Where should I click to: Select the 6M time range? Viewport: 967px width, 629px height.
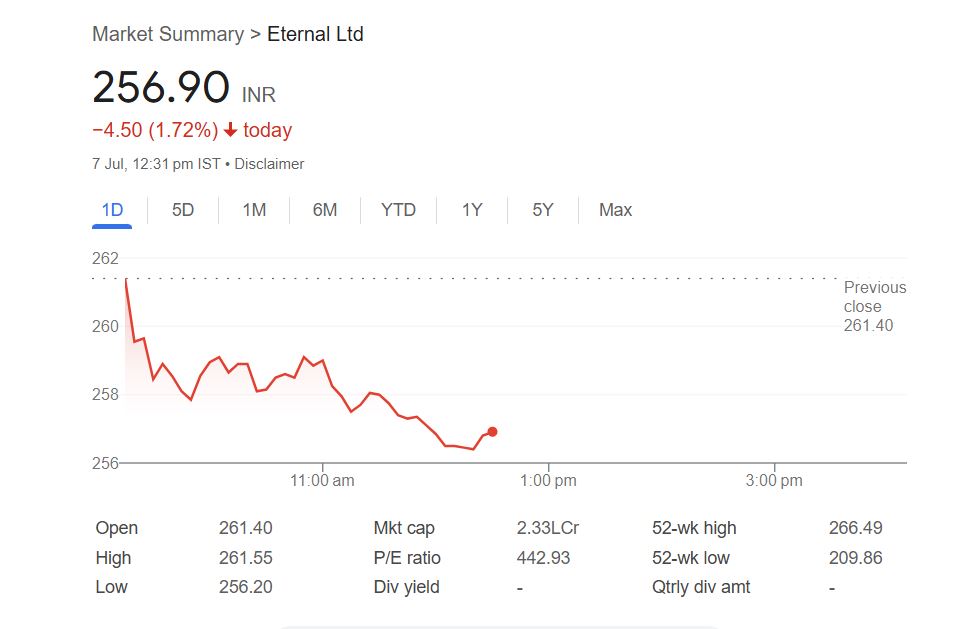tap(324, 210)
